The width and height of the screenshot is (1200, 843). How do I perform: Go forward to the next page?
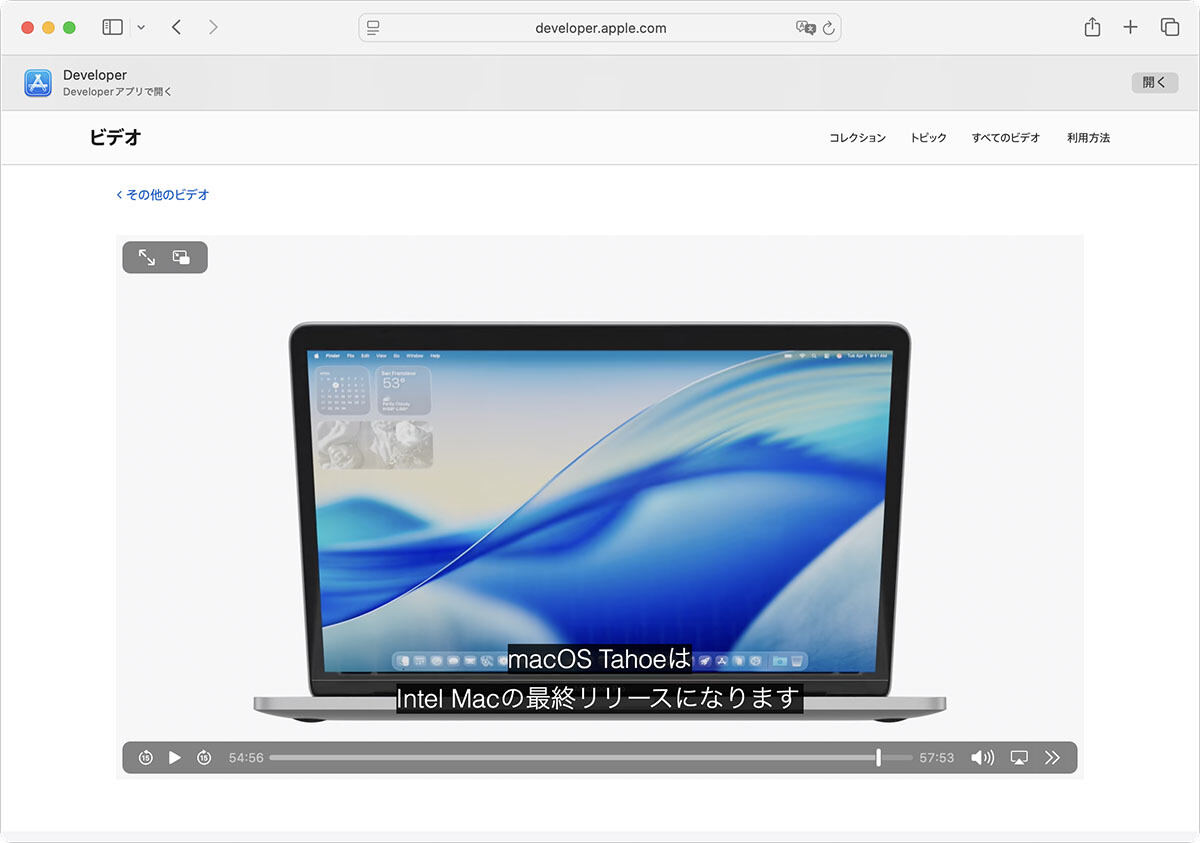point(213,28)
